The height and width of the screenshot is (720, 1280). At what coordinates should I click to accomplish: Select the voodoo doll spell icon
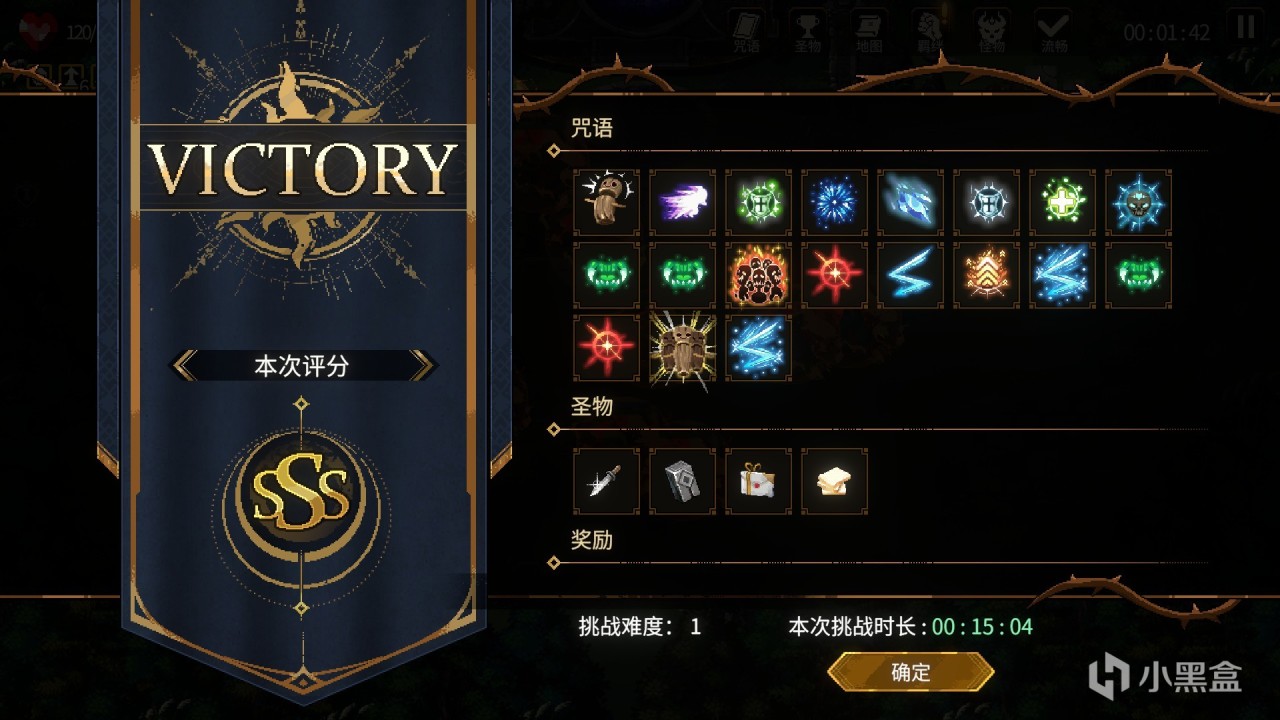click(x=607, y=203)
